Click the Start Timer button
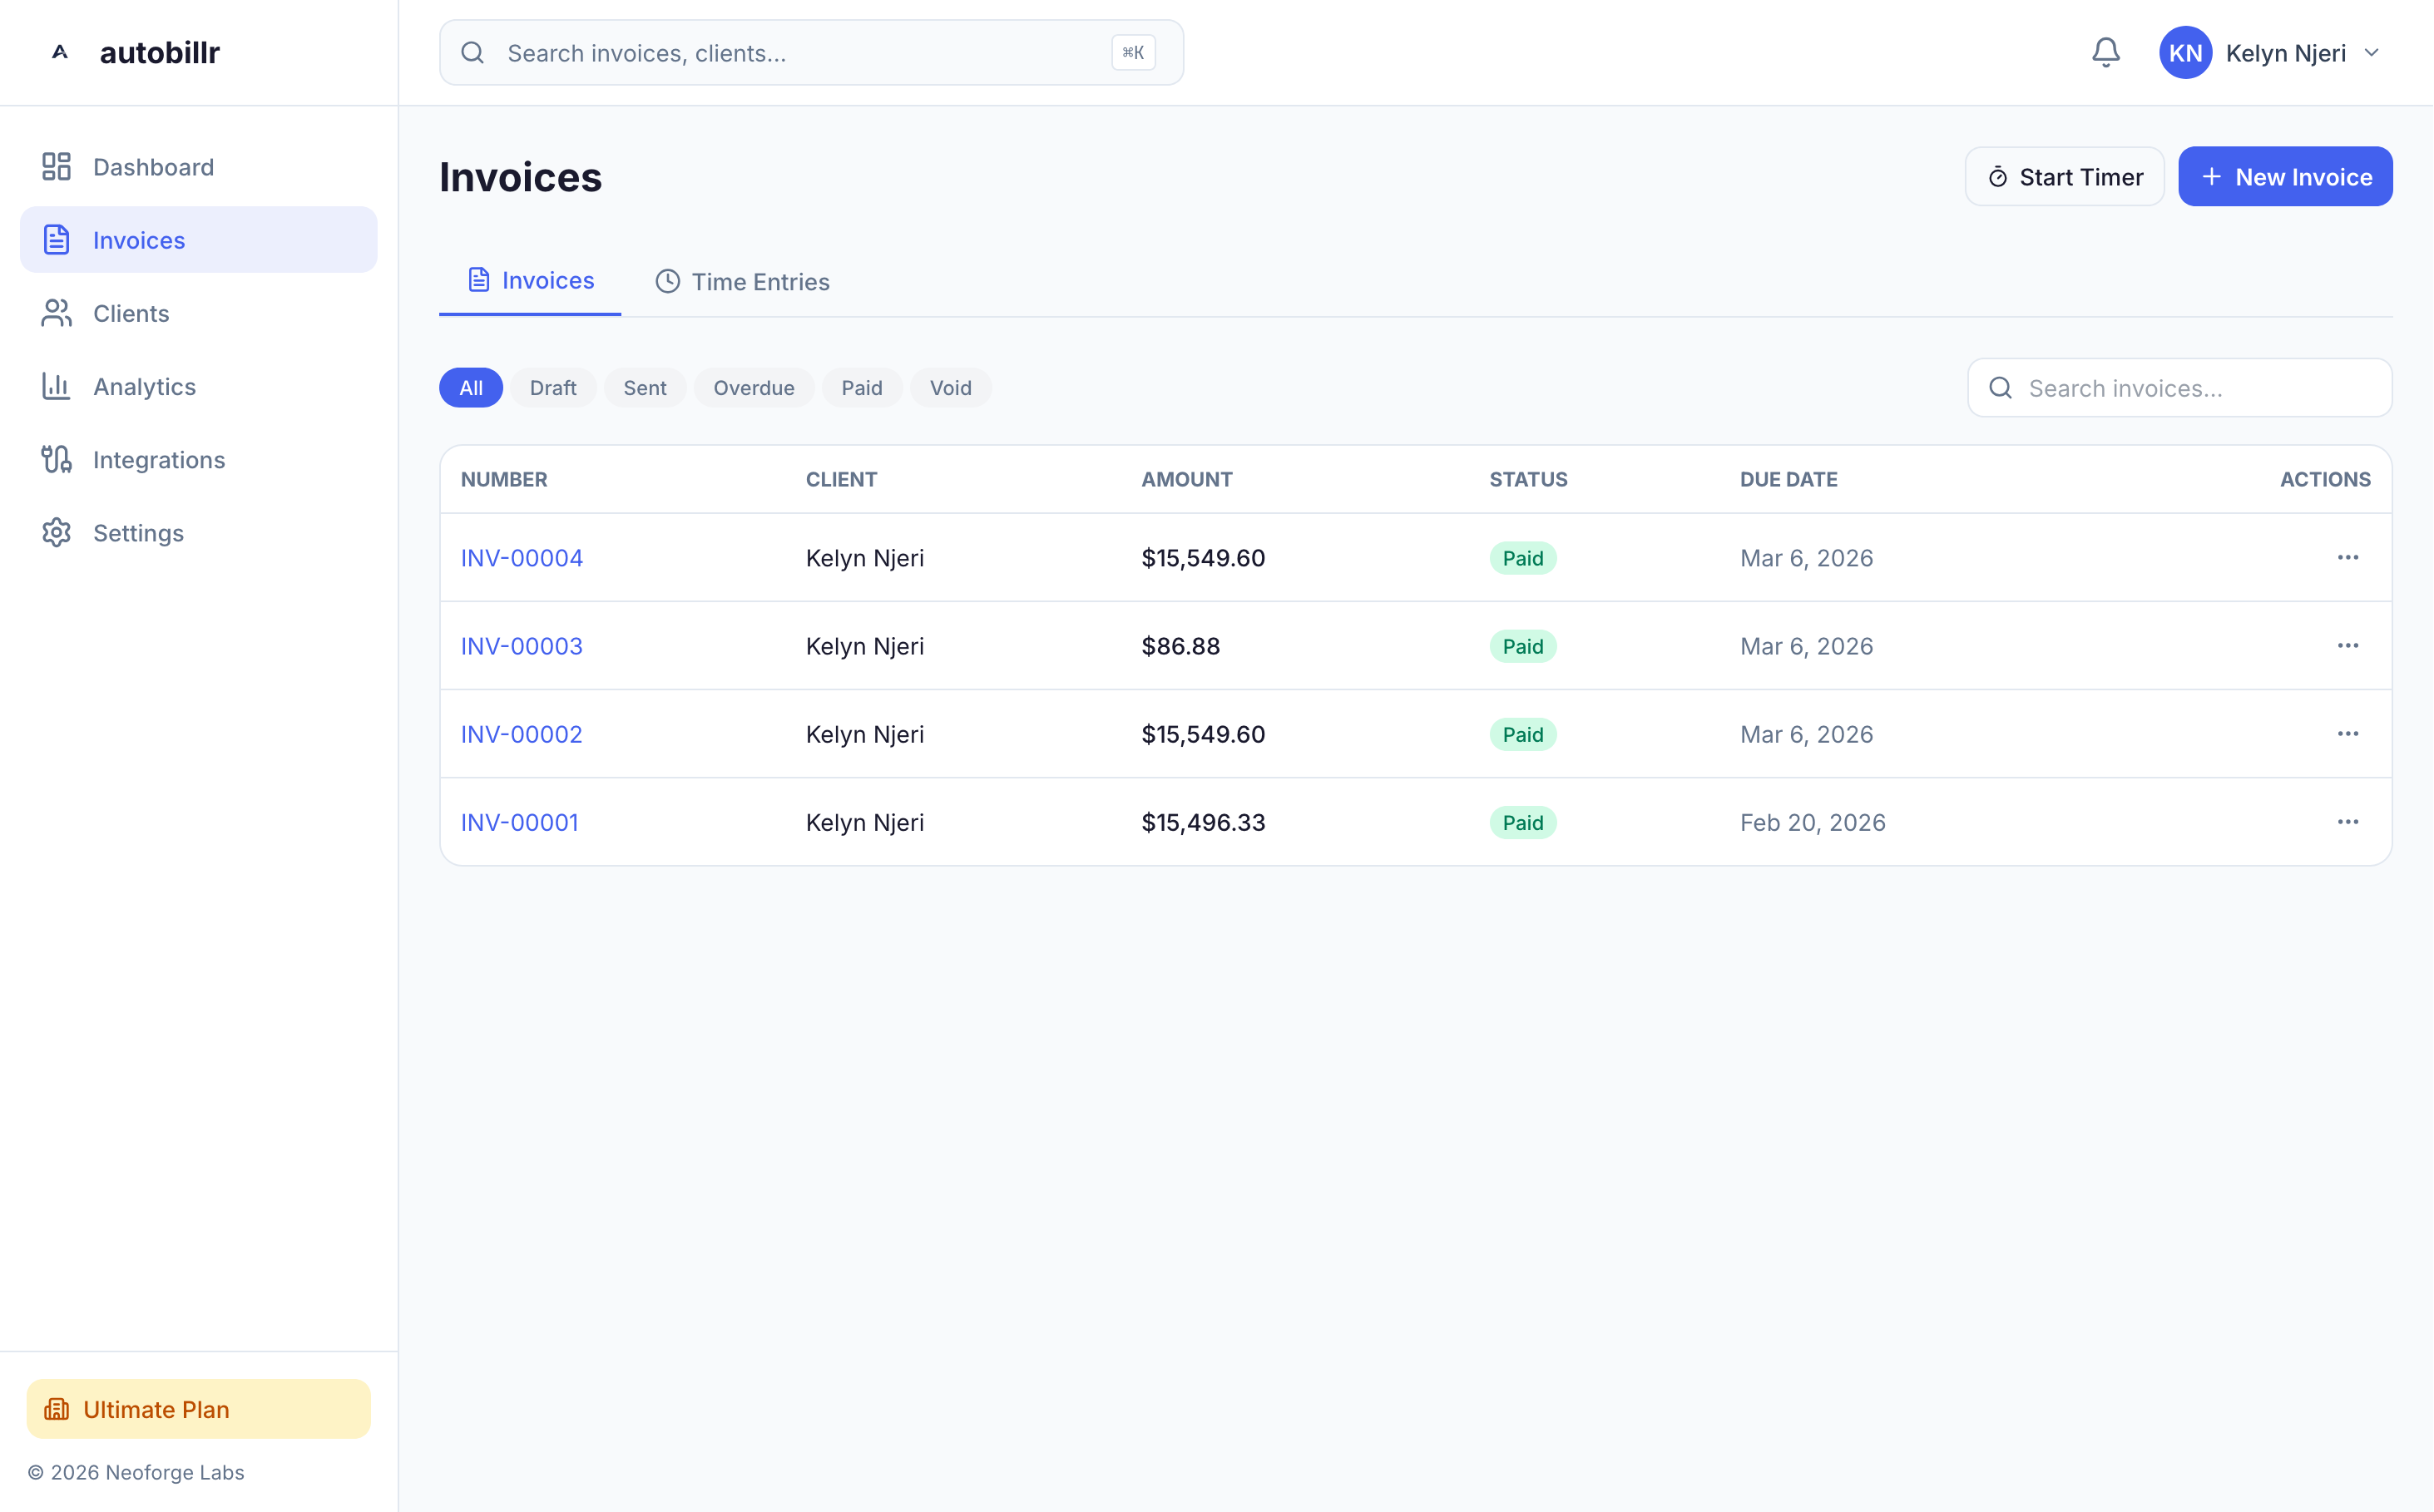 pyautogui.click(x=2064, y=176)
